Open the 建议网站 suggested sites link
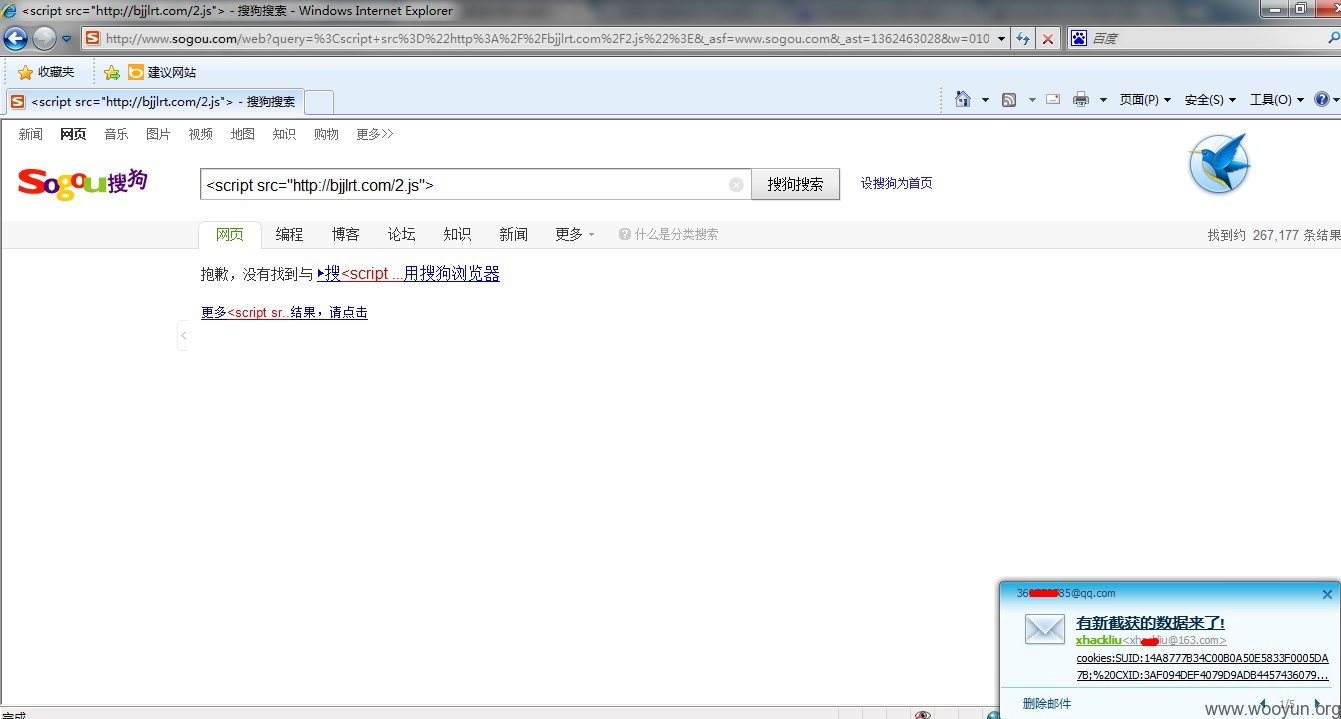The image size is (1341, 719). tap(162, 72)
